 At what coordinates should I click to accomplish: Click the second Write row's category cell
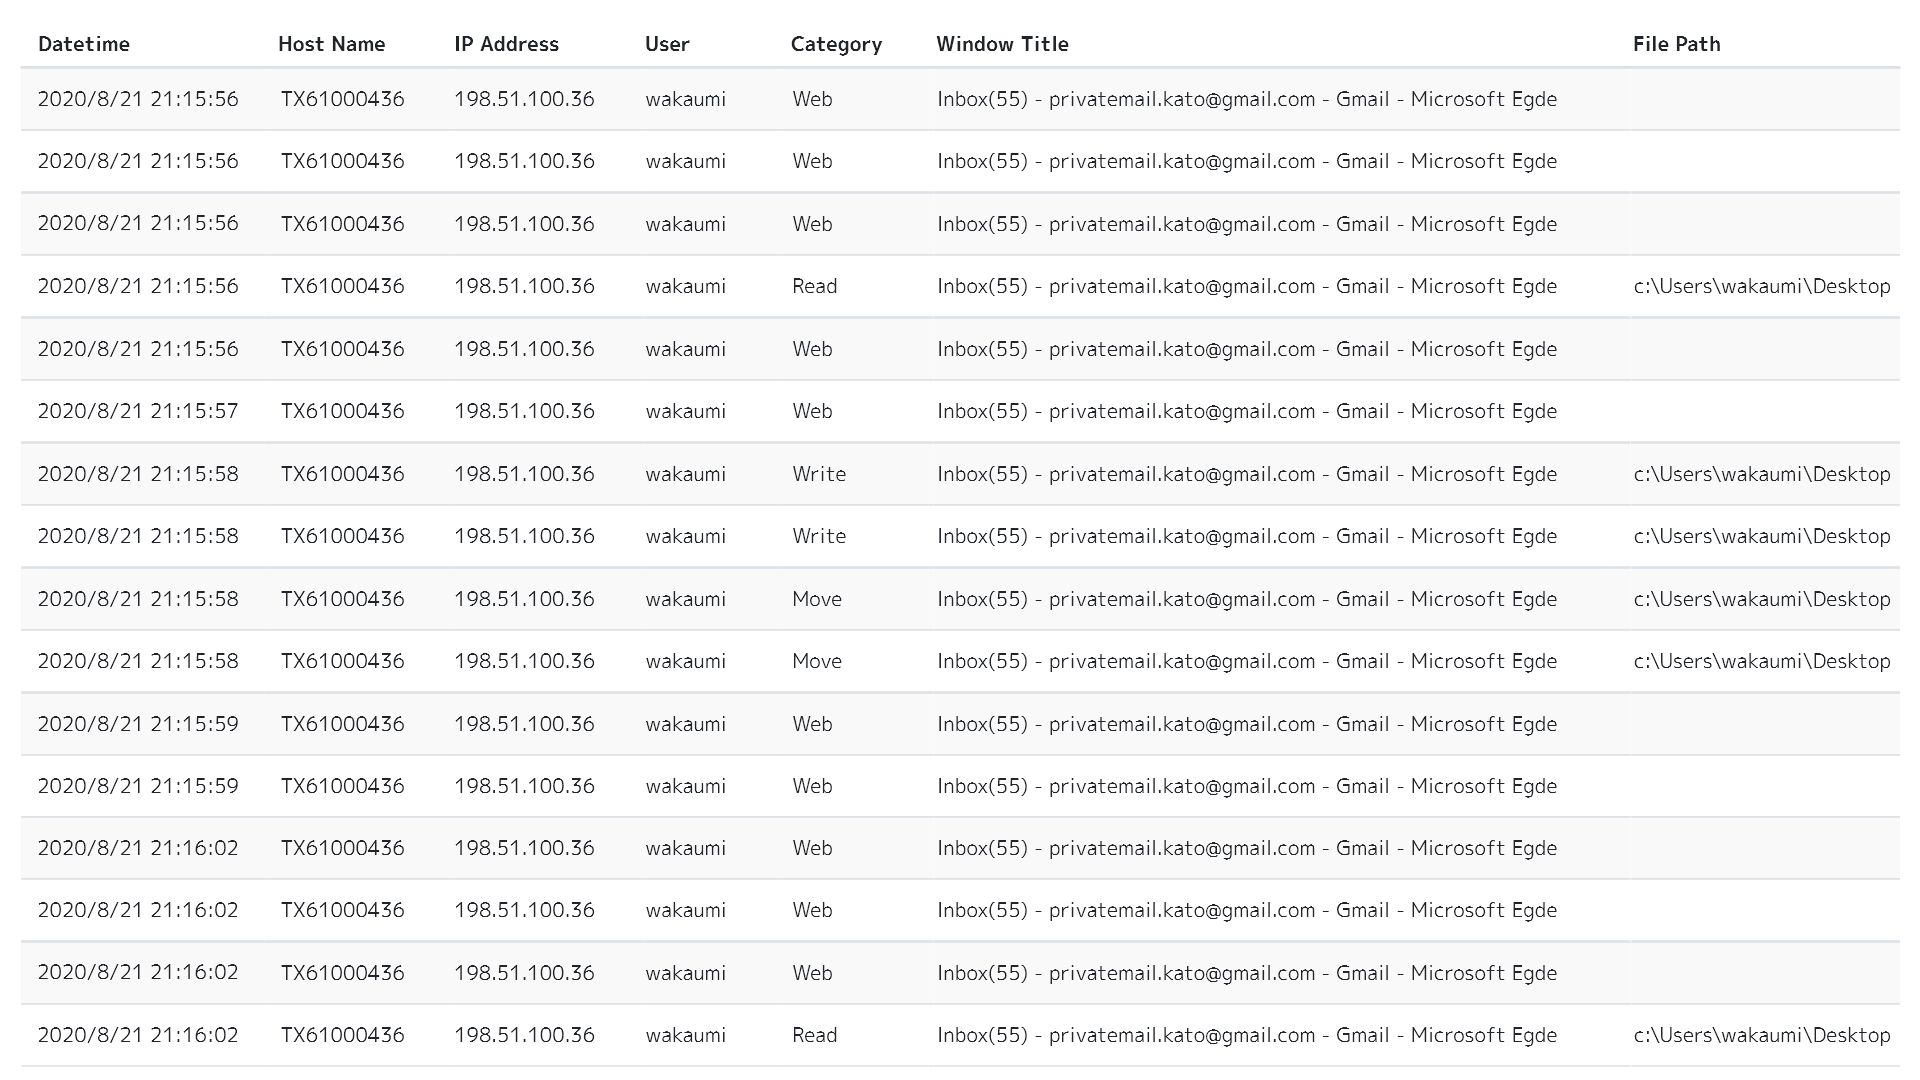[x=818, y=536]
